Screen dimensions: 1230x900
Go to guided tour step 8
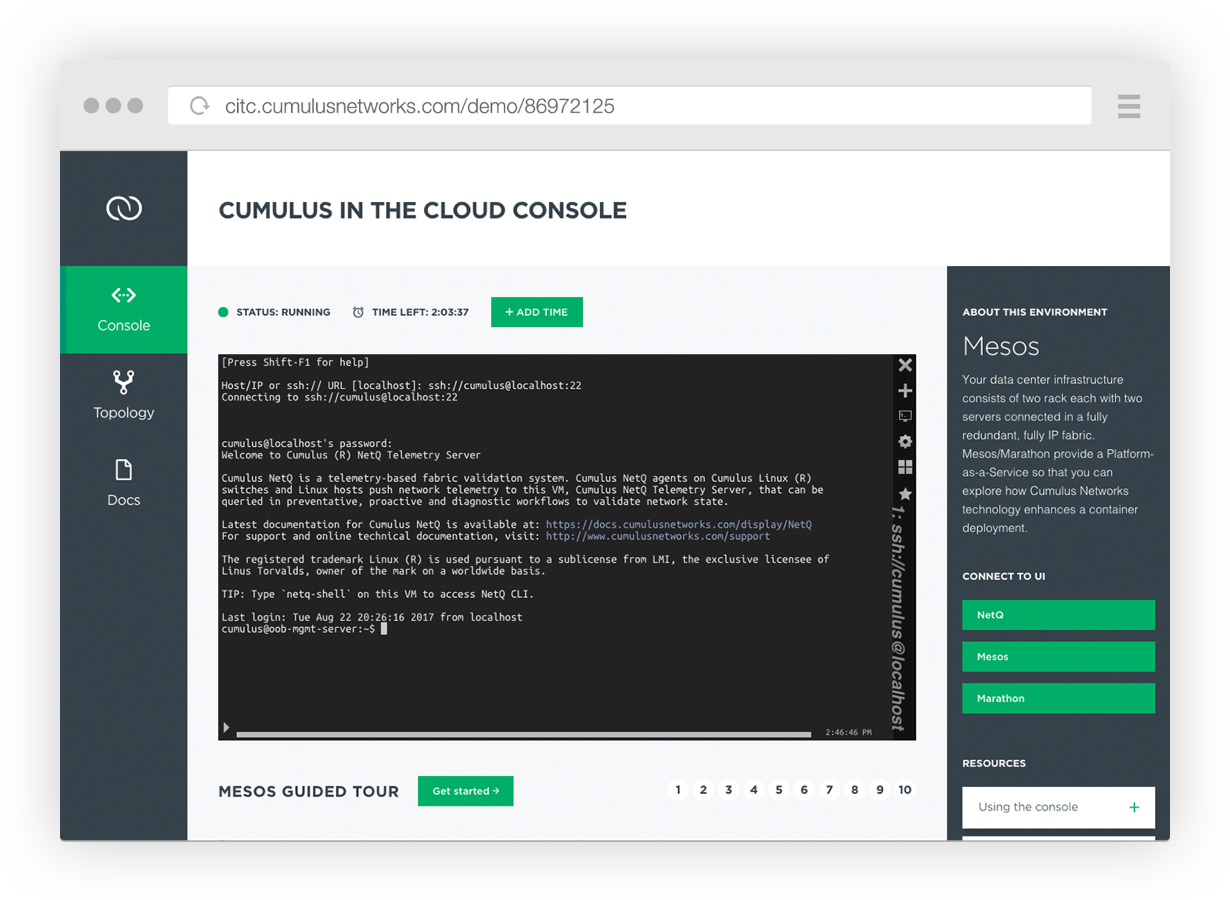pos(855,790)
